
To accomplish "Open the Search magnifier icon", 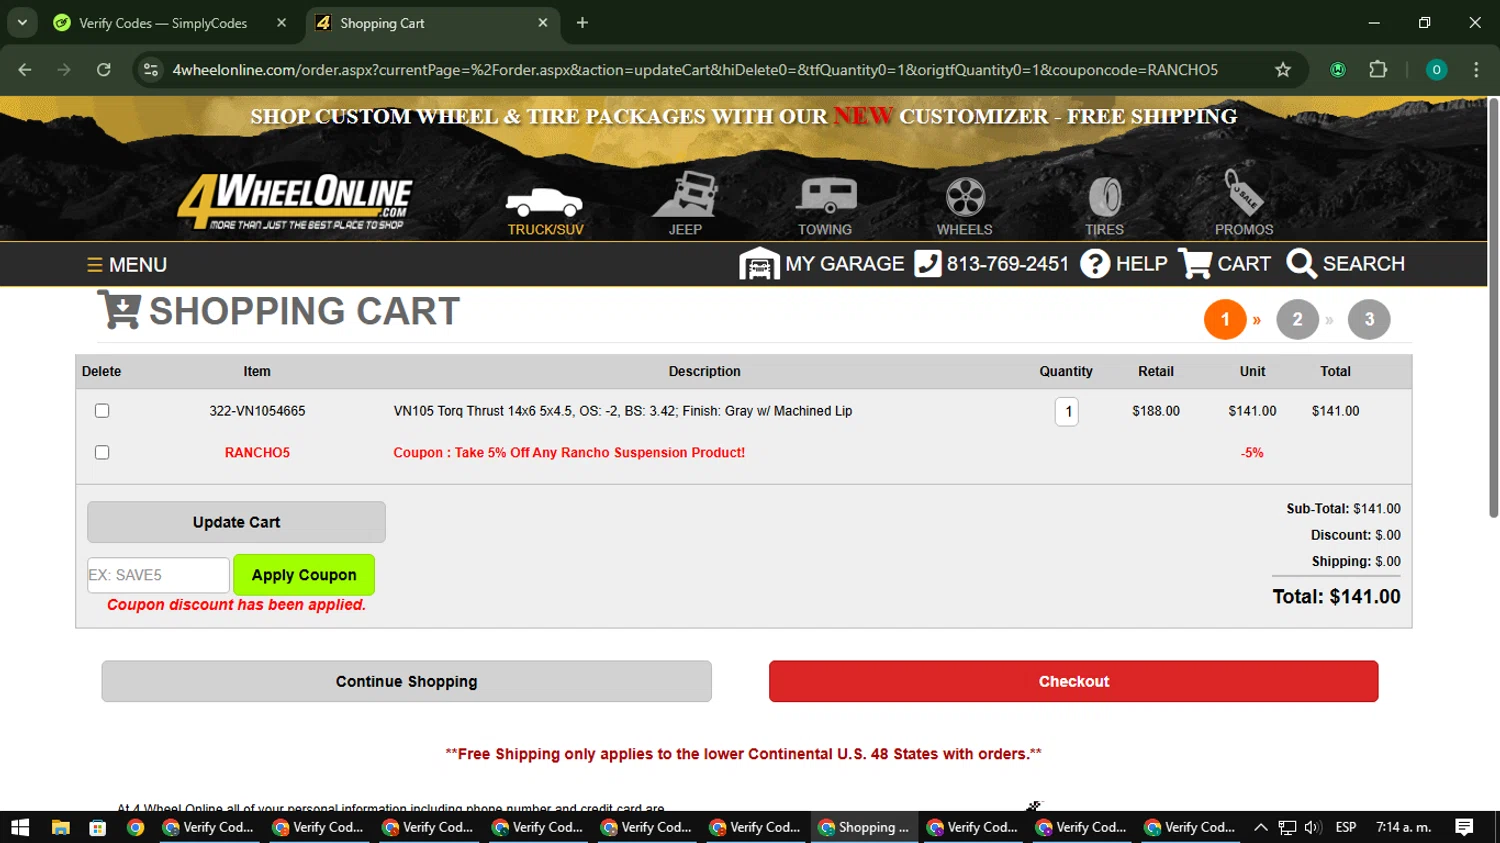I will [1301, 264].
